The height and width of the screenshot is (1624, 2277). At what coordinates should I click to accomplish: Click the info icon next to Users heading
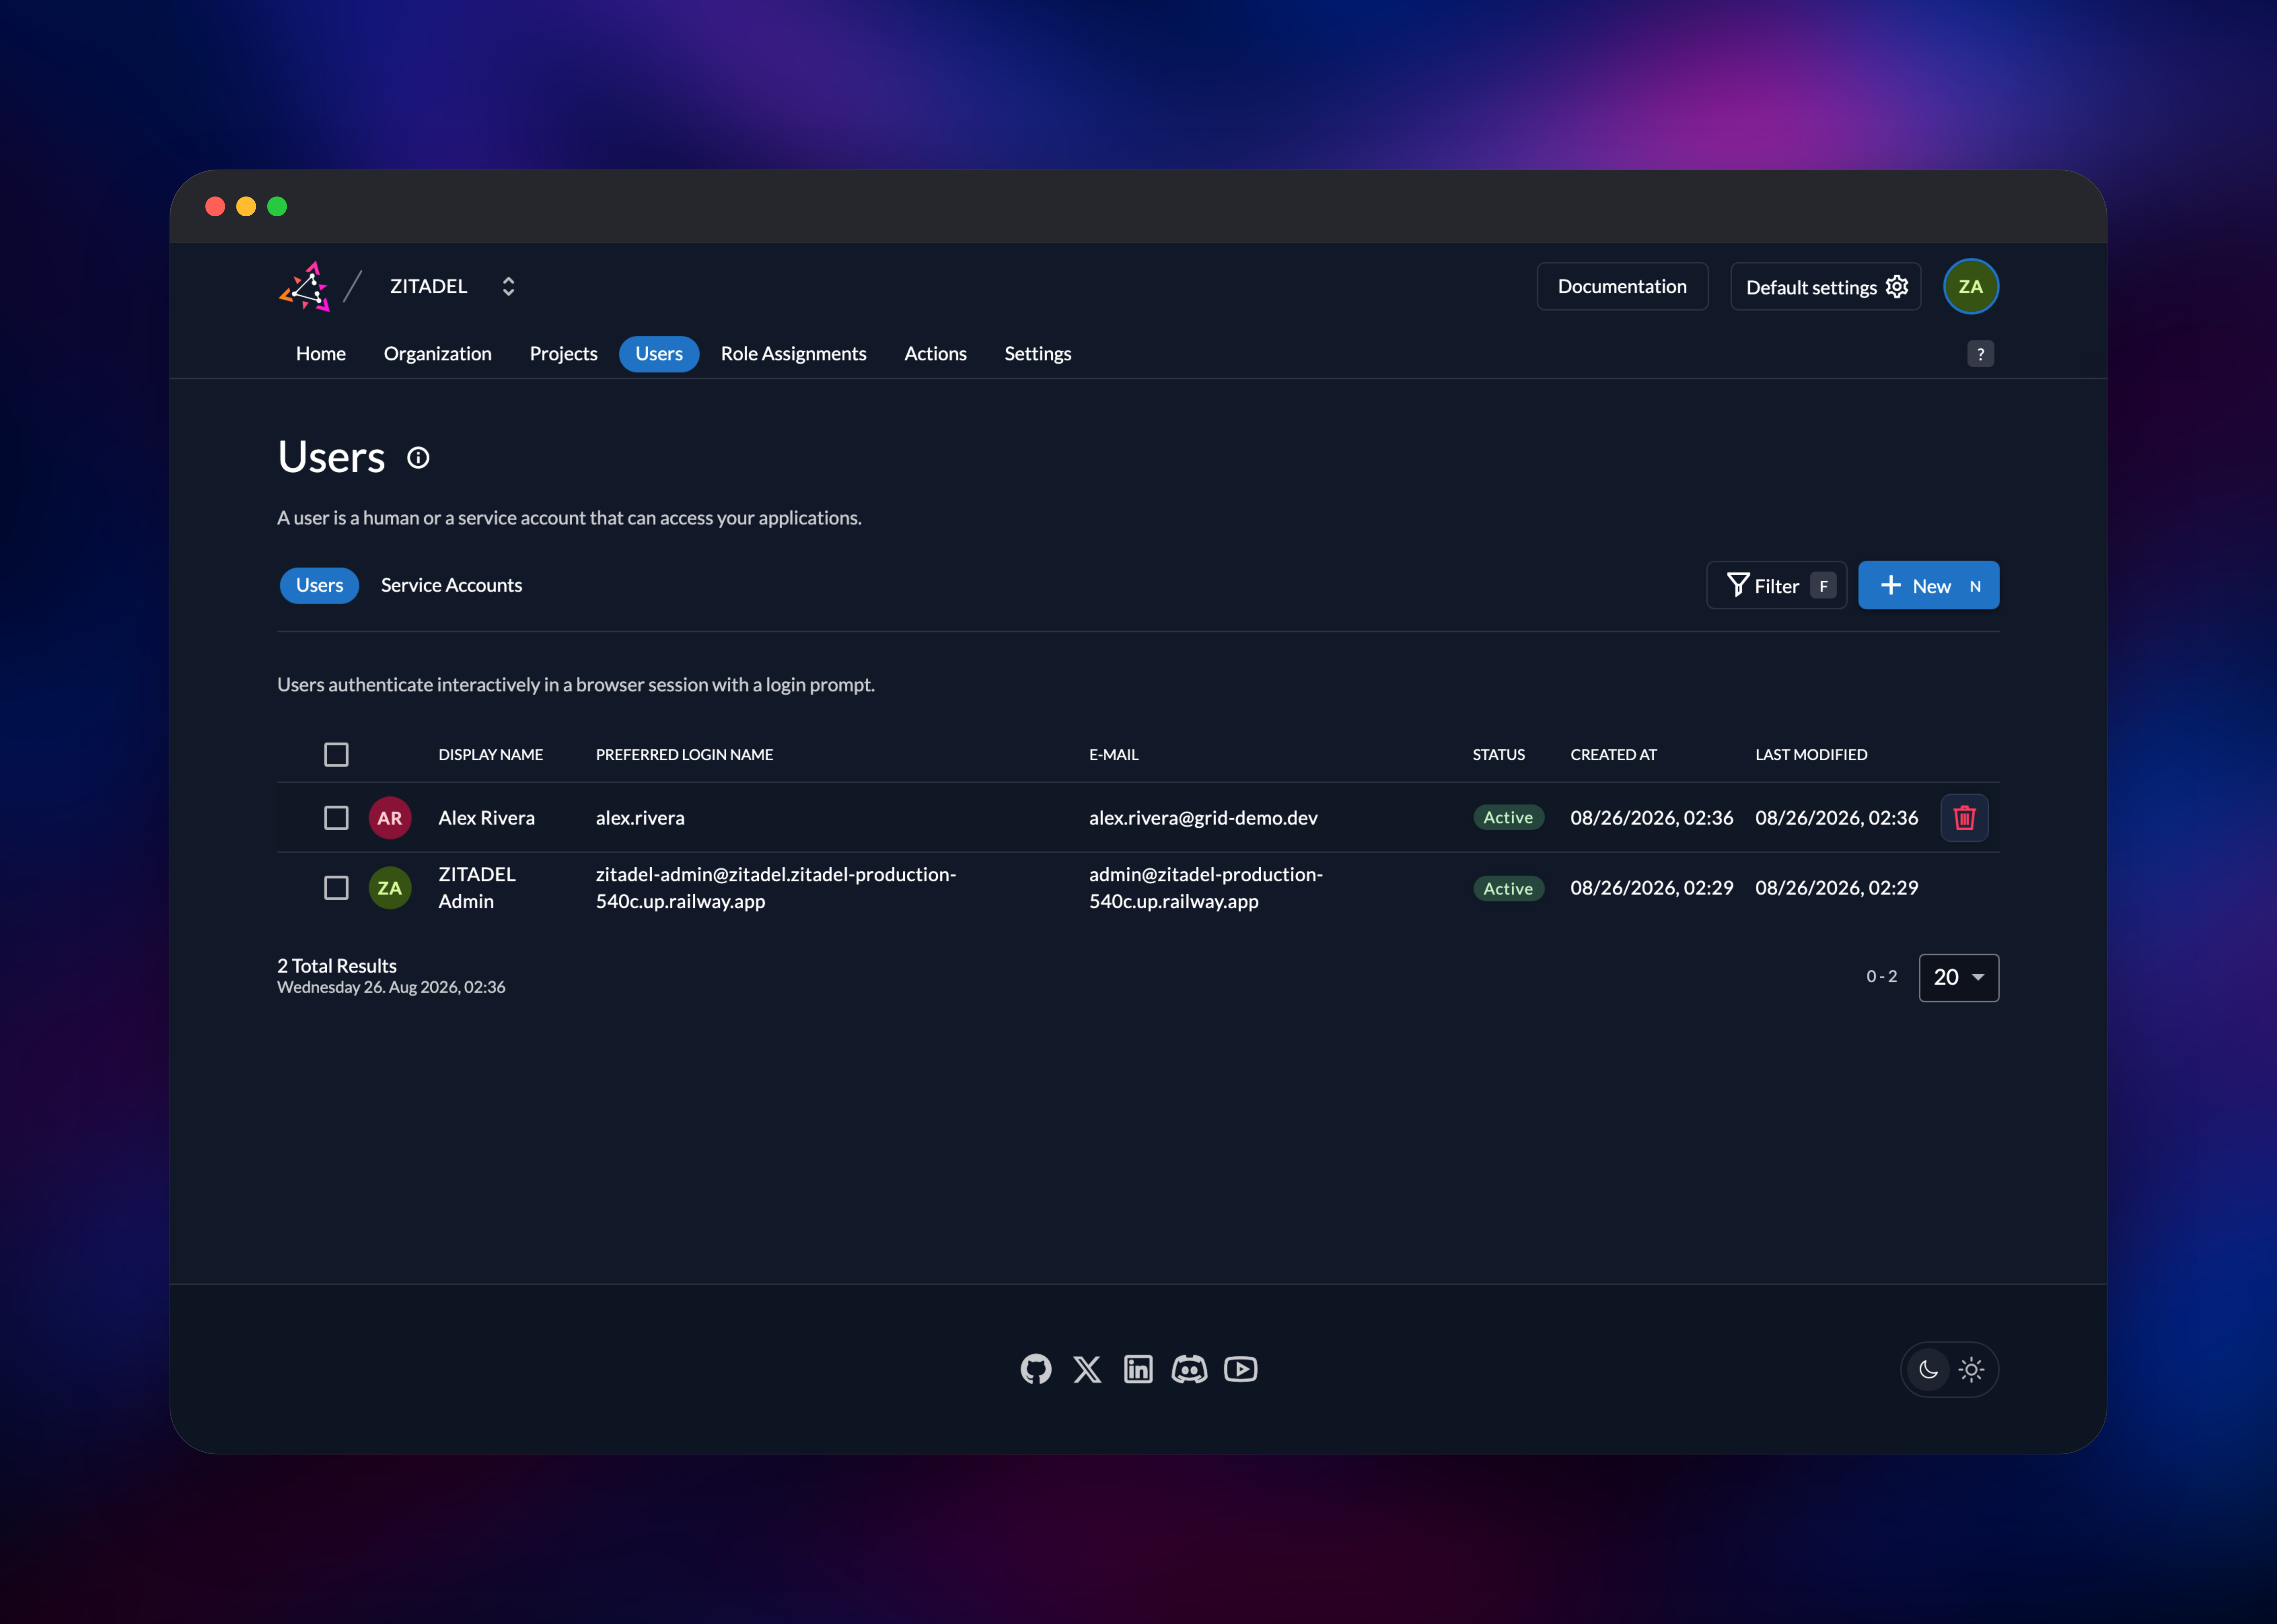pyautogui.click(x=418, y=458)
